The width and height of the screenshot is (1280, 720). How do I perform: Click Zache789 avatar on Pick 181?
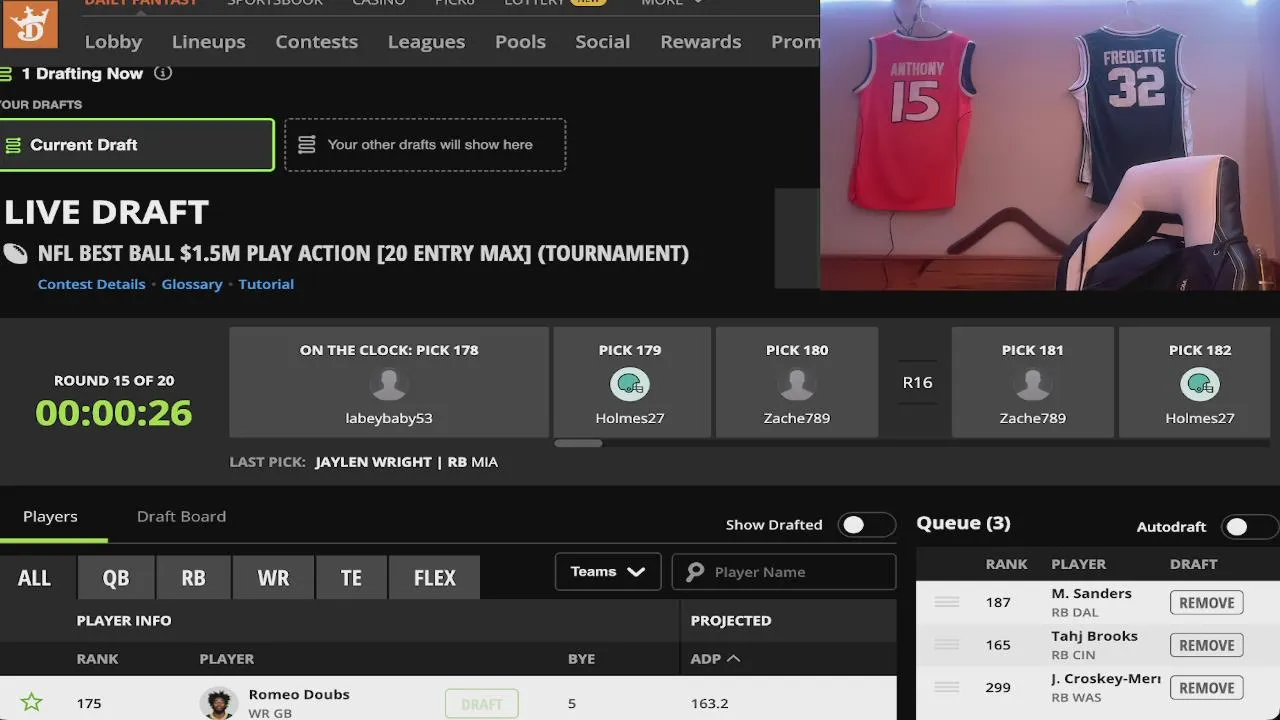pos(1033,384)
